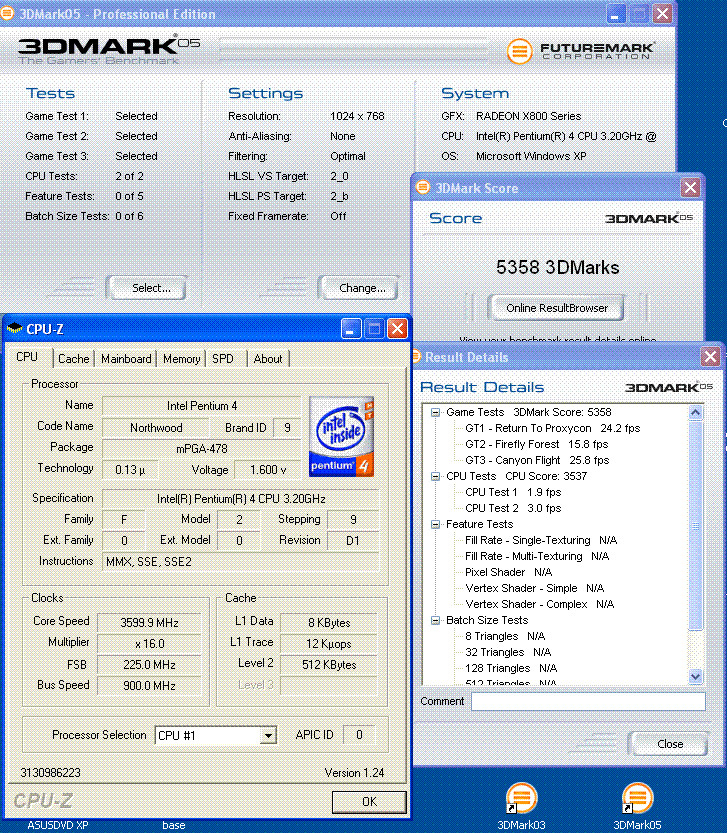Click the Bus Speed value 900.0 MHz

coord(149,686)
